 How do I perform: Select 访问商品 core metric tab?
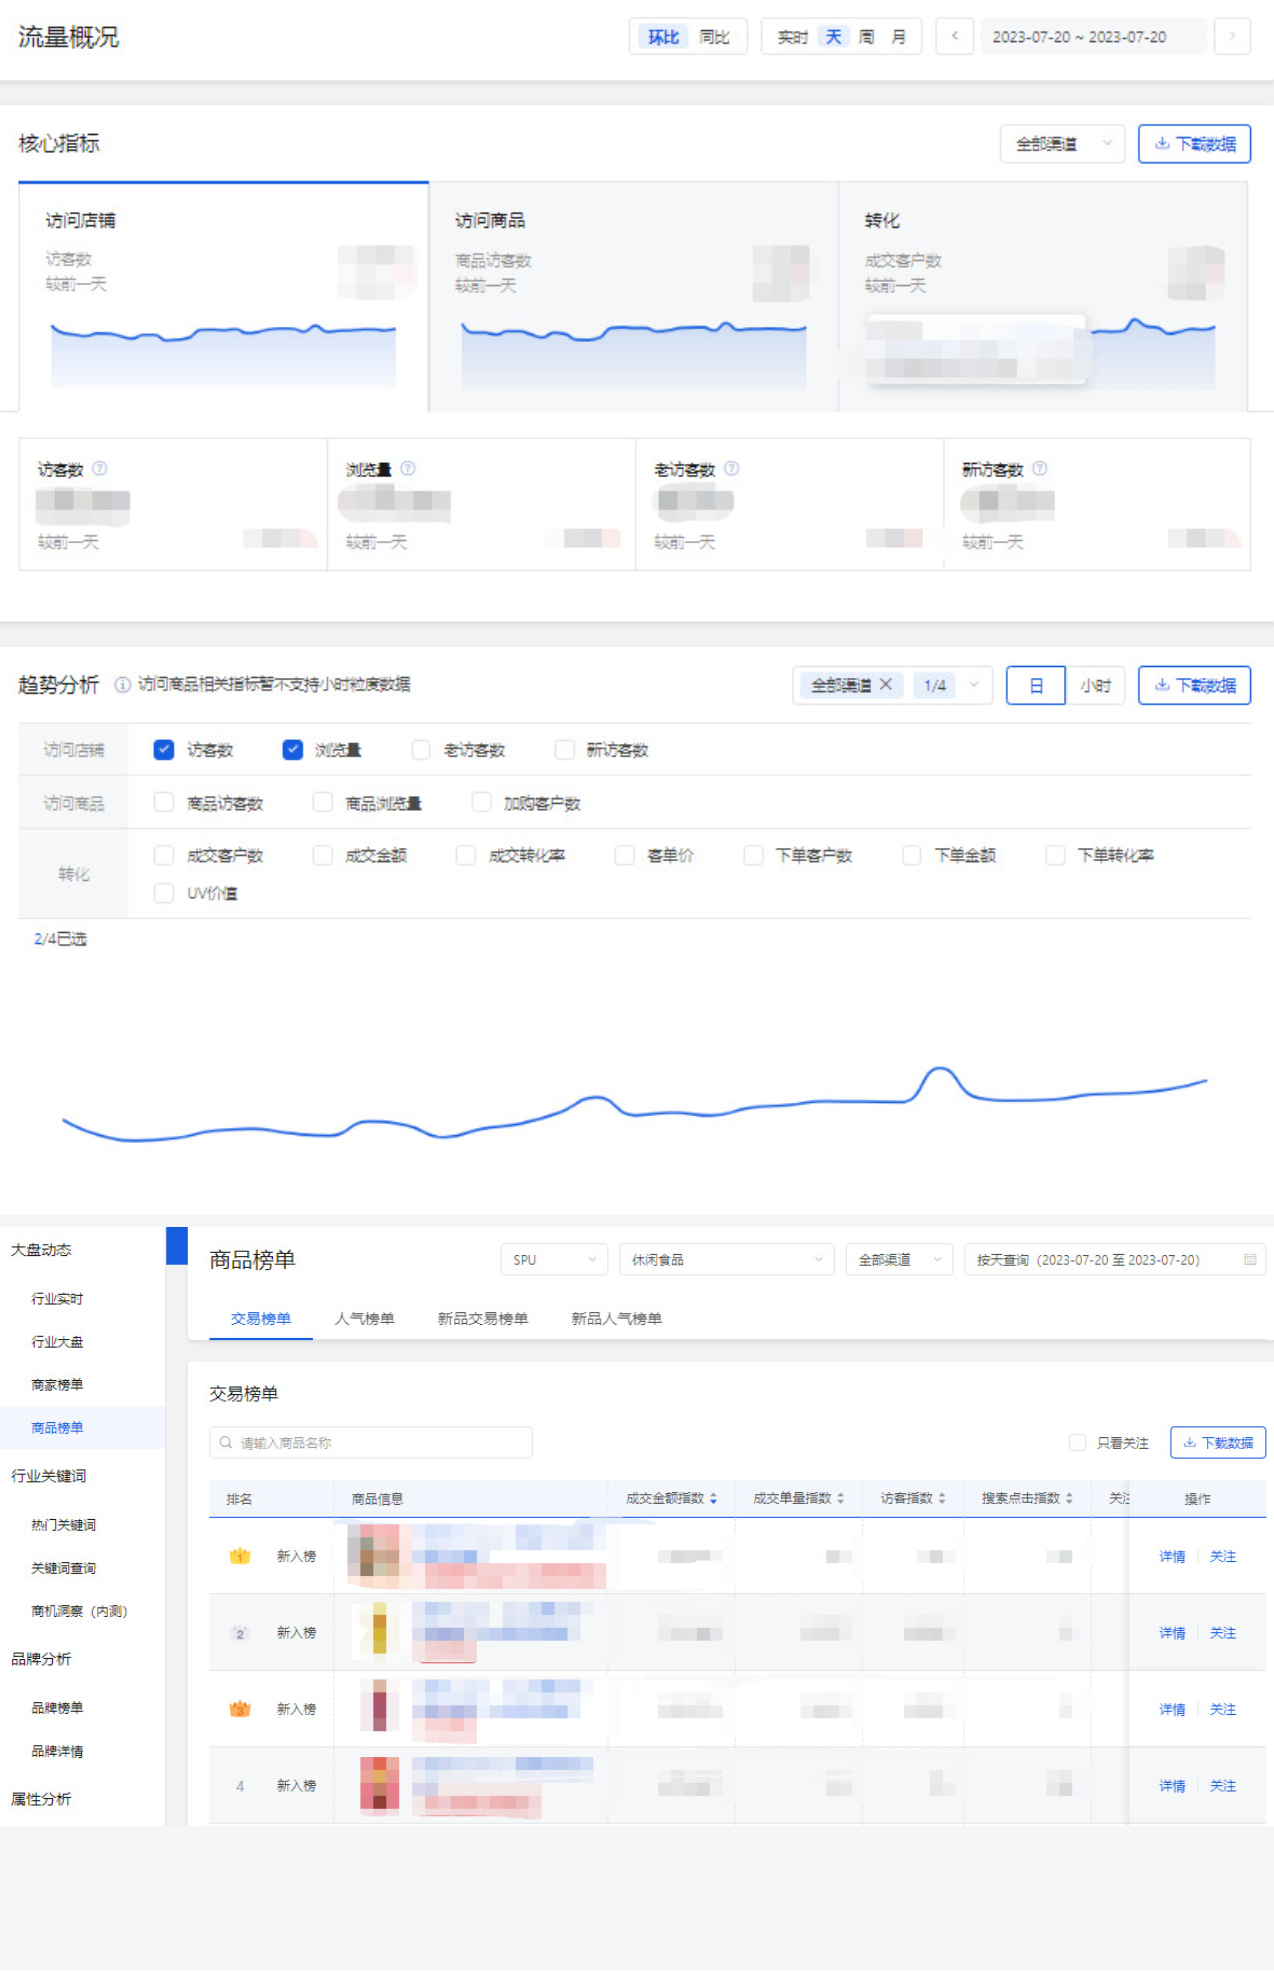click(633, 297)
